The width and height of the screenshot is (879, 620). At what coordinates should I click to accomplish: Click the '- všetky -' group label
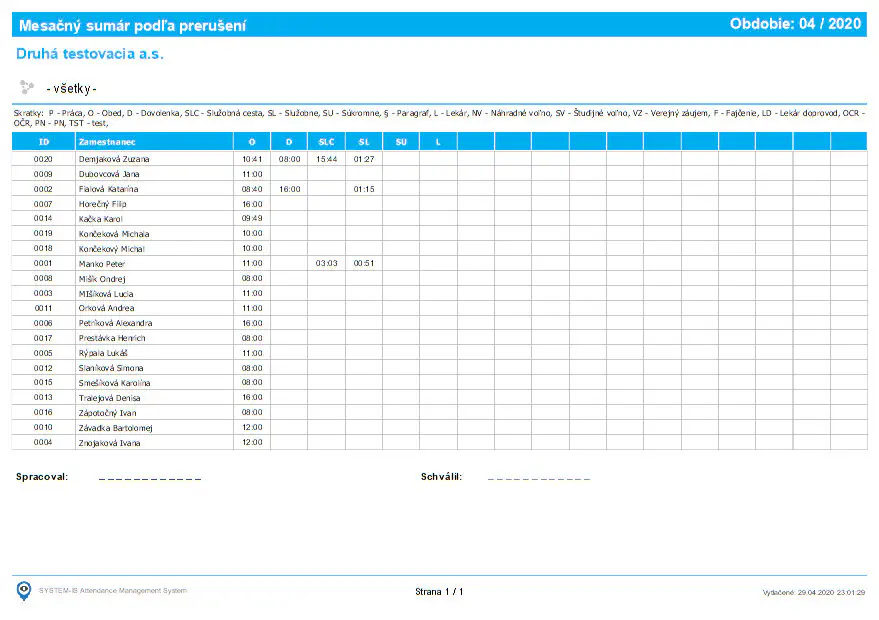point(71,89)
